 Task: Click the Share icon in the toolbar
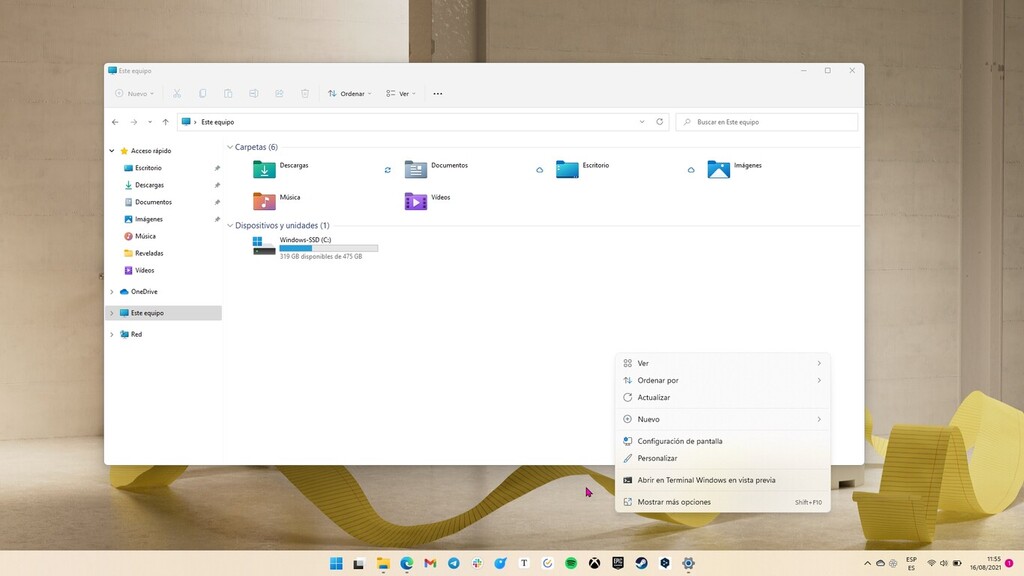point(279,93)
